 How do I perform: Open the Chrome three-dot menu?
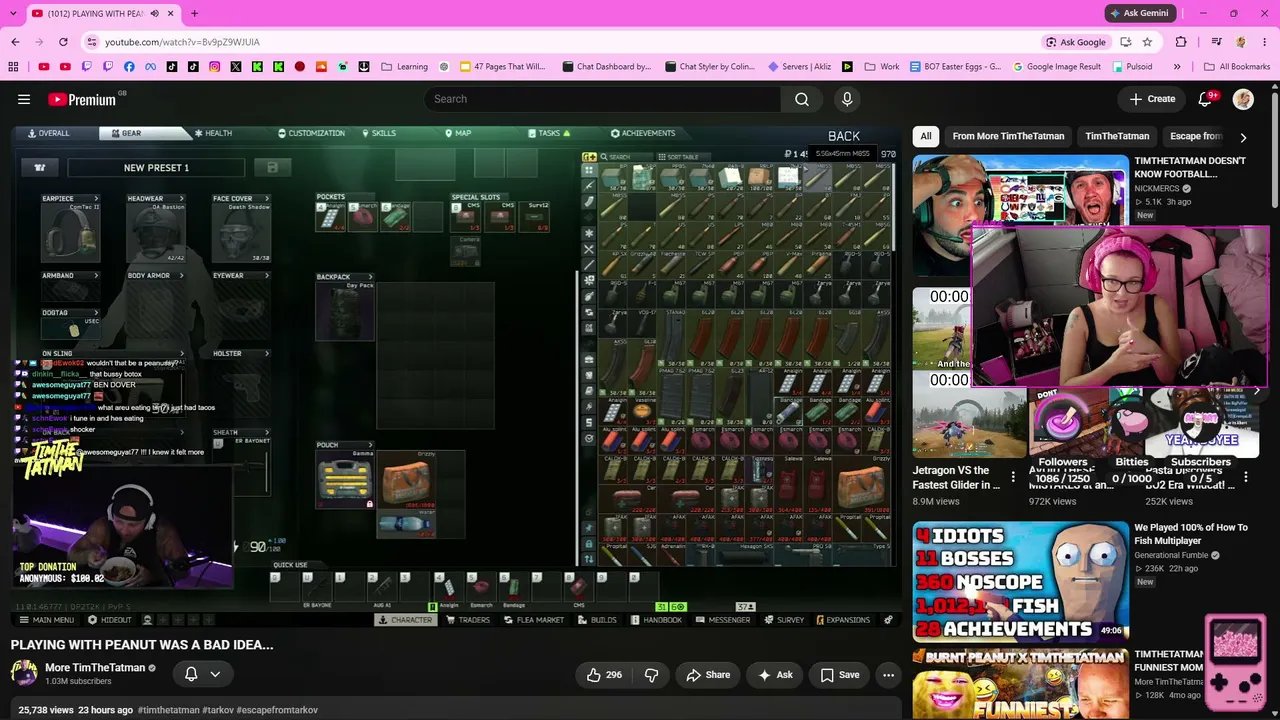pyautogui.click(x=1264, y=42)
